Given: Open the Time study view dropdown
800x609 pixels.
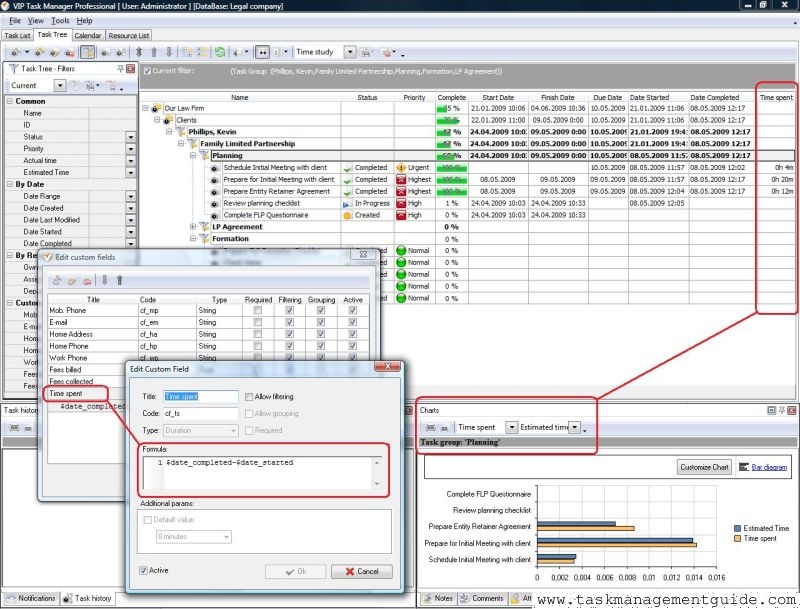Looking at the screenshot, I should (x=349, y=52).
